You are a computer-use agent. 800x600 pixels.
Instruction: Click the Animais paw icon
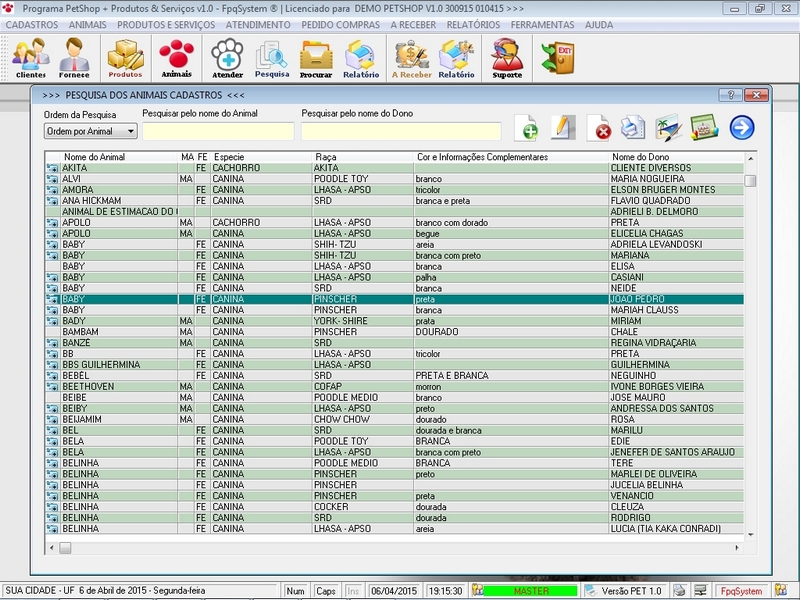(x=176, y=58)
